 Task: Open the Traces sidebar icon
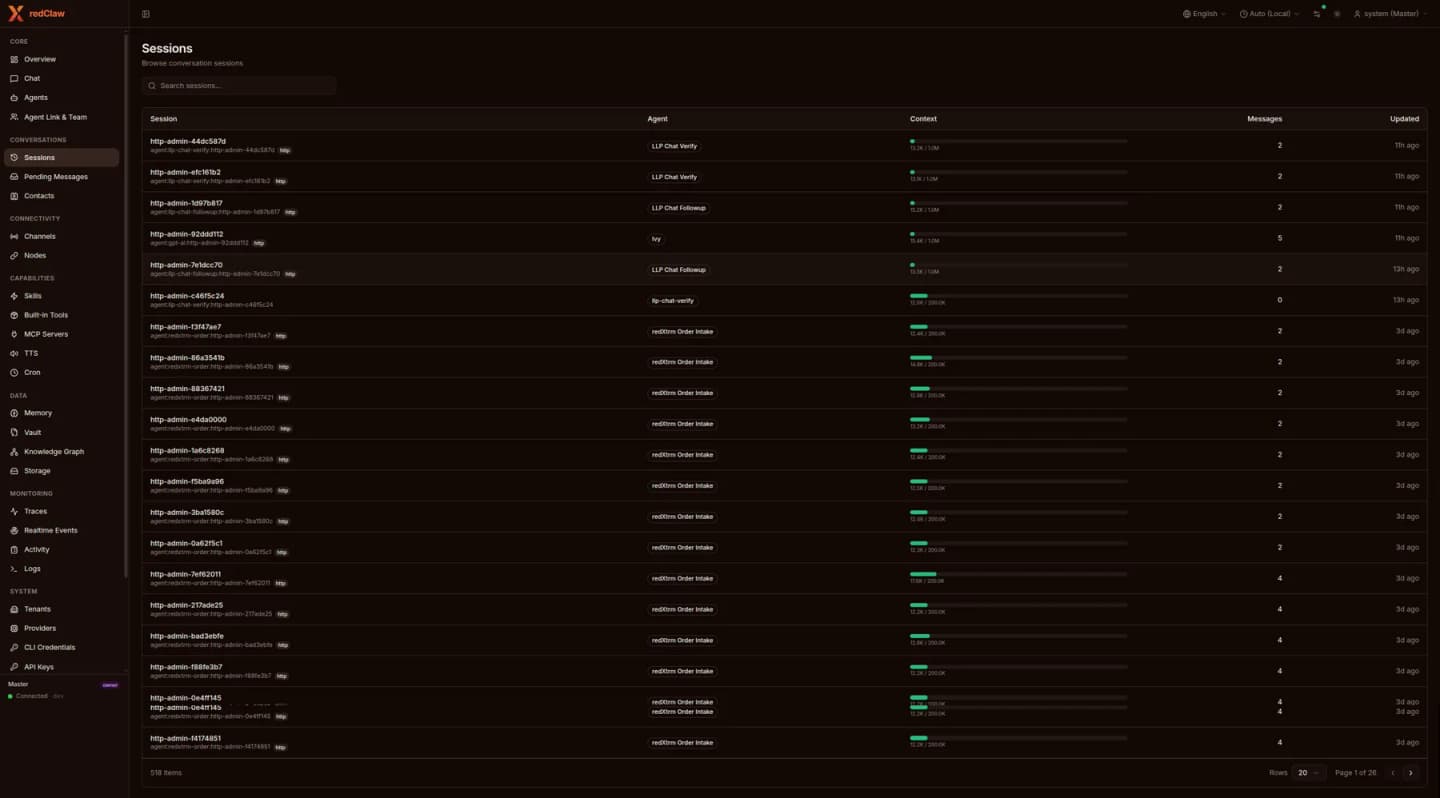tap(14, 511)
